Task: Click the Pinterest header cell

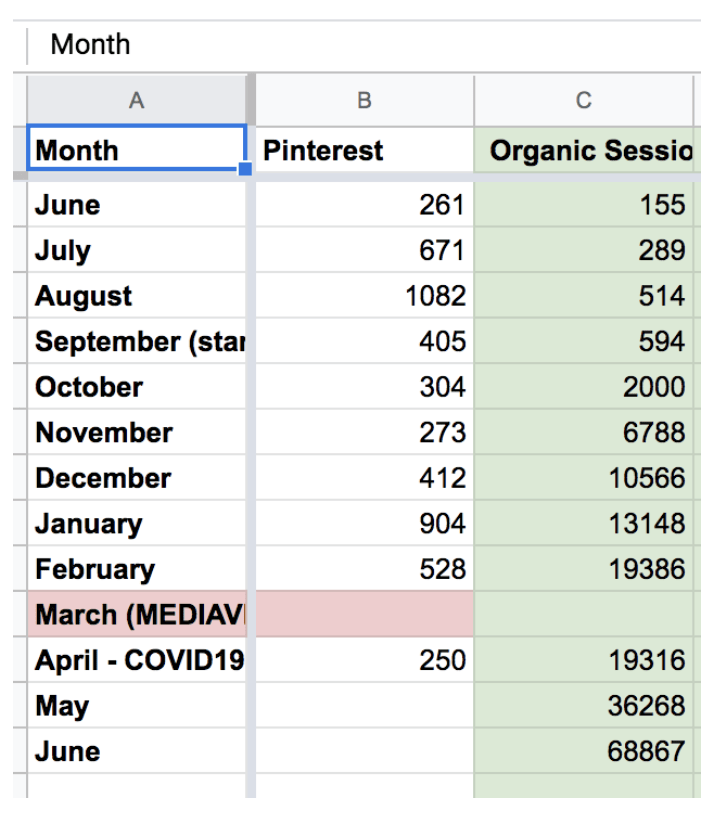Action: 364,151
